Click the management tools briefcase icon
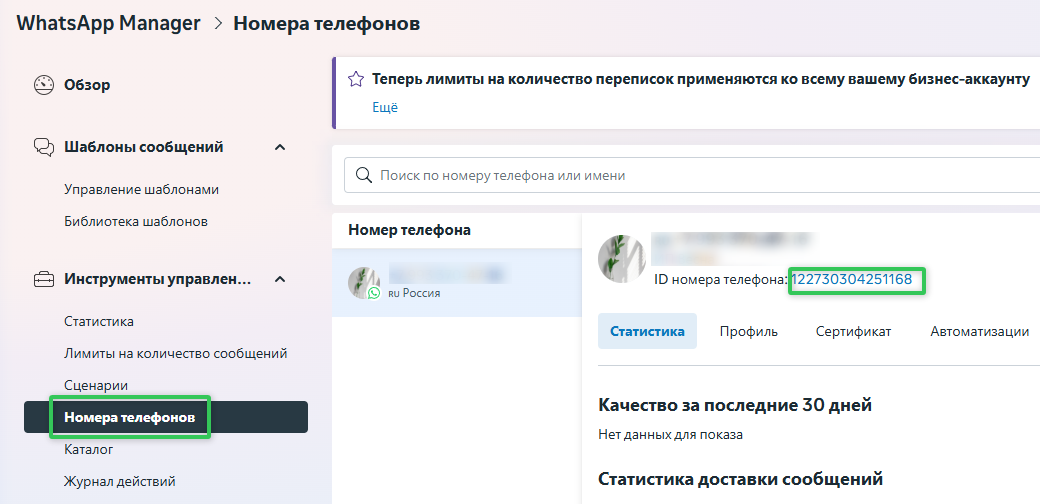1040x504 pixels. 43,279
